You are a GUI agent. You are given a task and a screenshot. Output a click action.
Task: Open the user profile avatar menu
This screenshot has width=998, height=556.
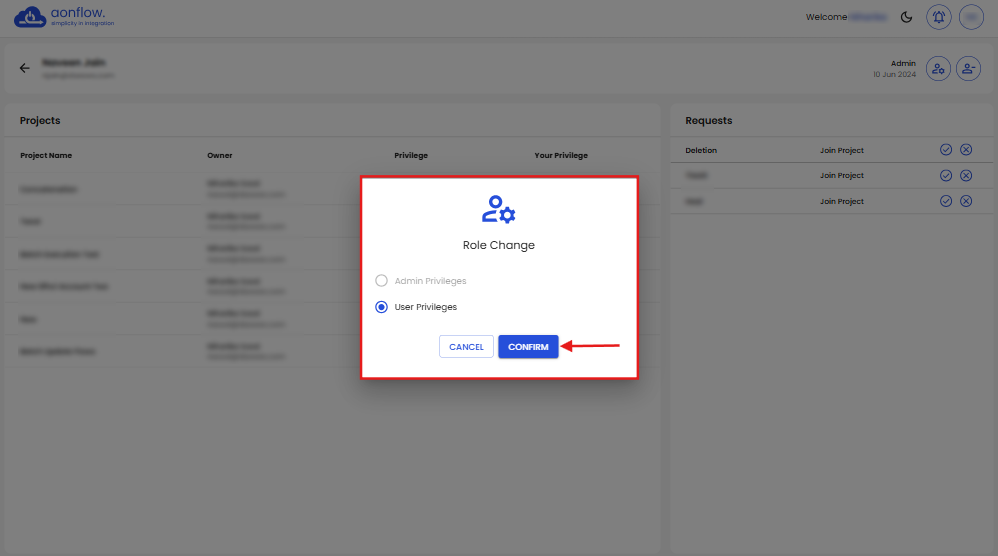click(x=970, y=17)
